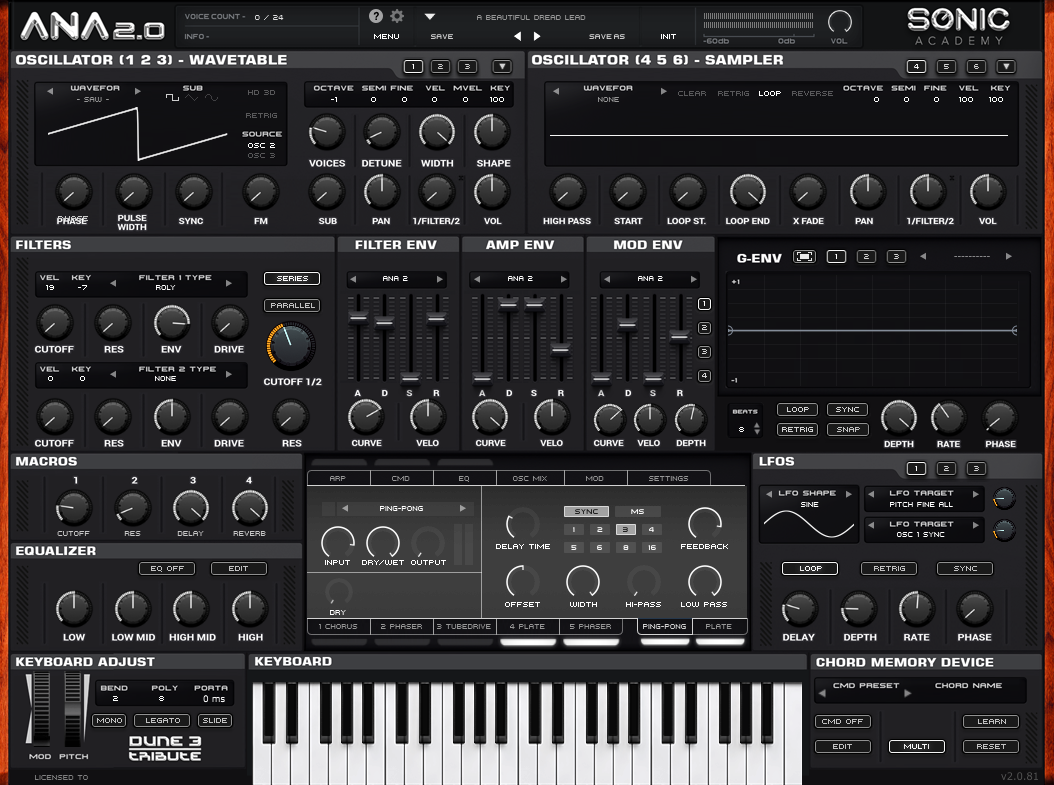Enable PARALLEL filter routing

[x=292, y=305]
